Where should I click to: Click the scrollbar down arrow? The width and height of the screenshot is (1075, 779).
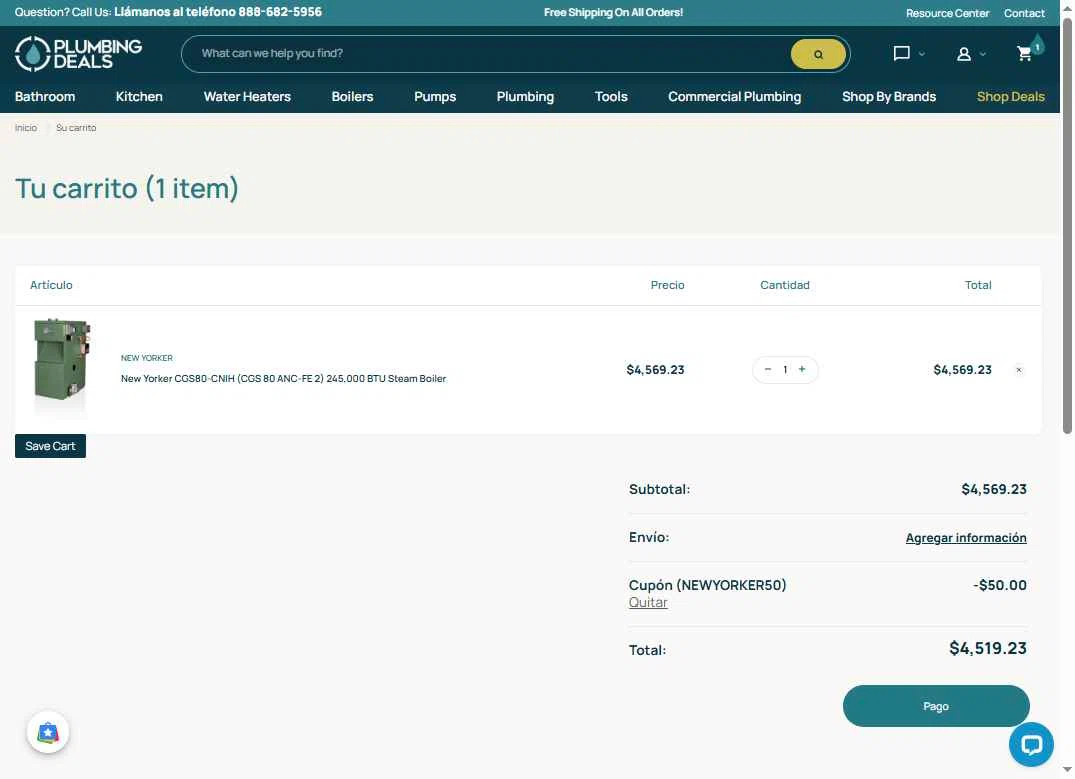[x=1067, y=769]
